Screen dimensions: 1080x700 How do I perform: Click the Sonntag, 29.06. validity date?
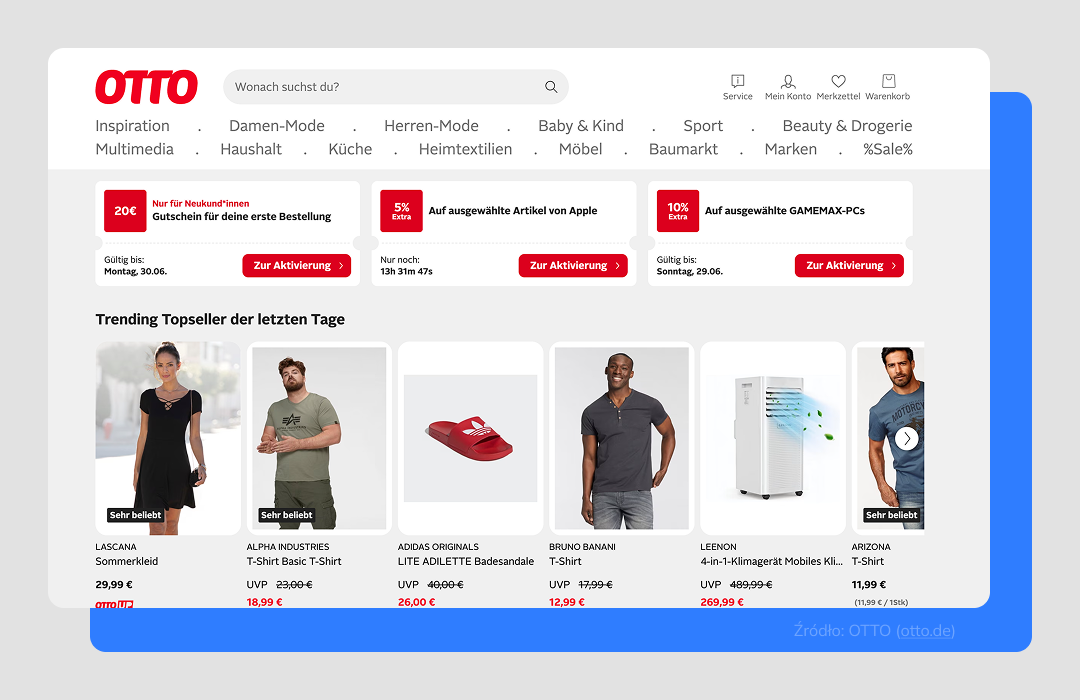coord(689,271)
